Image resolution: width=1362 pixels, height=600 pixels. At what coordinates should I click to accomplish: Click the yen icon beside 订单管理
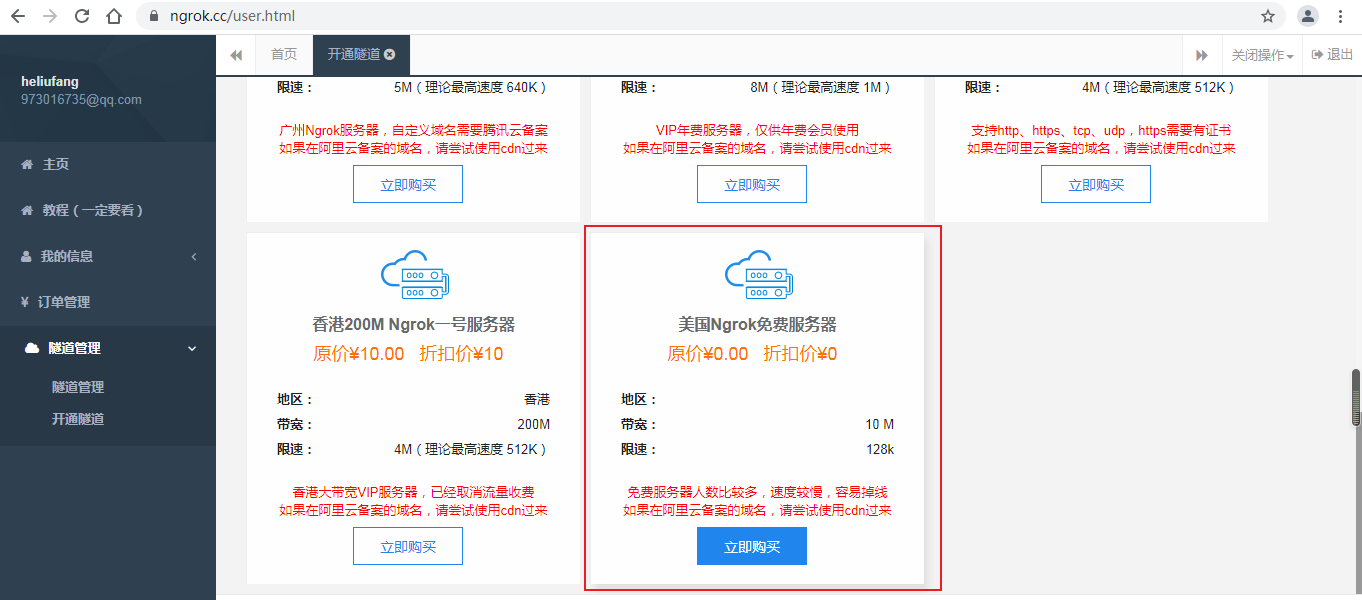coord(25,302)
